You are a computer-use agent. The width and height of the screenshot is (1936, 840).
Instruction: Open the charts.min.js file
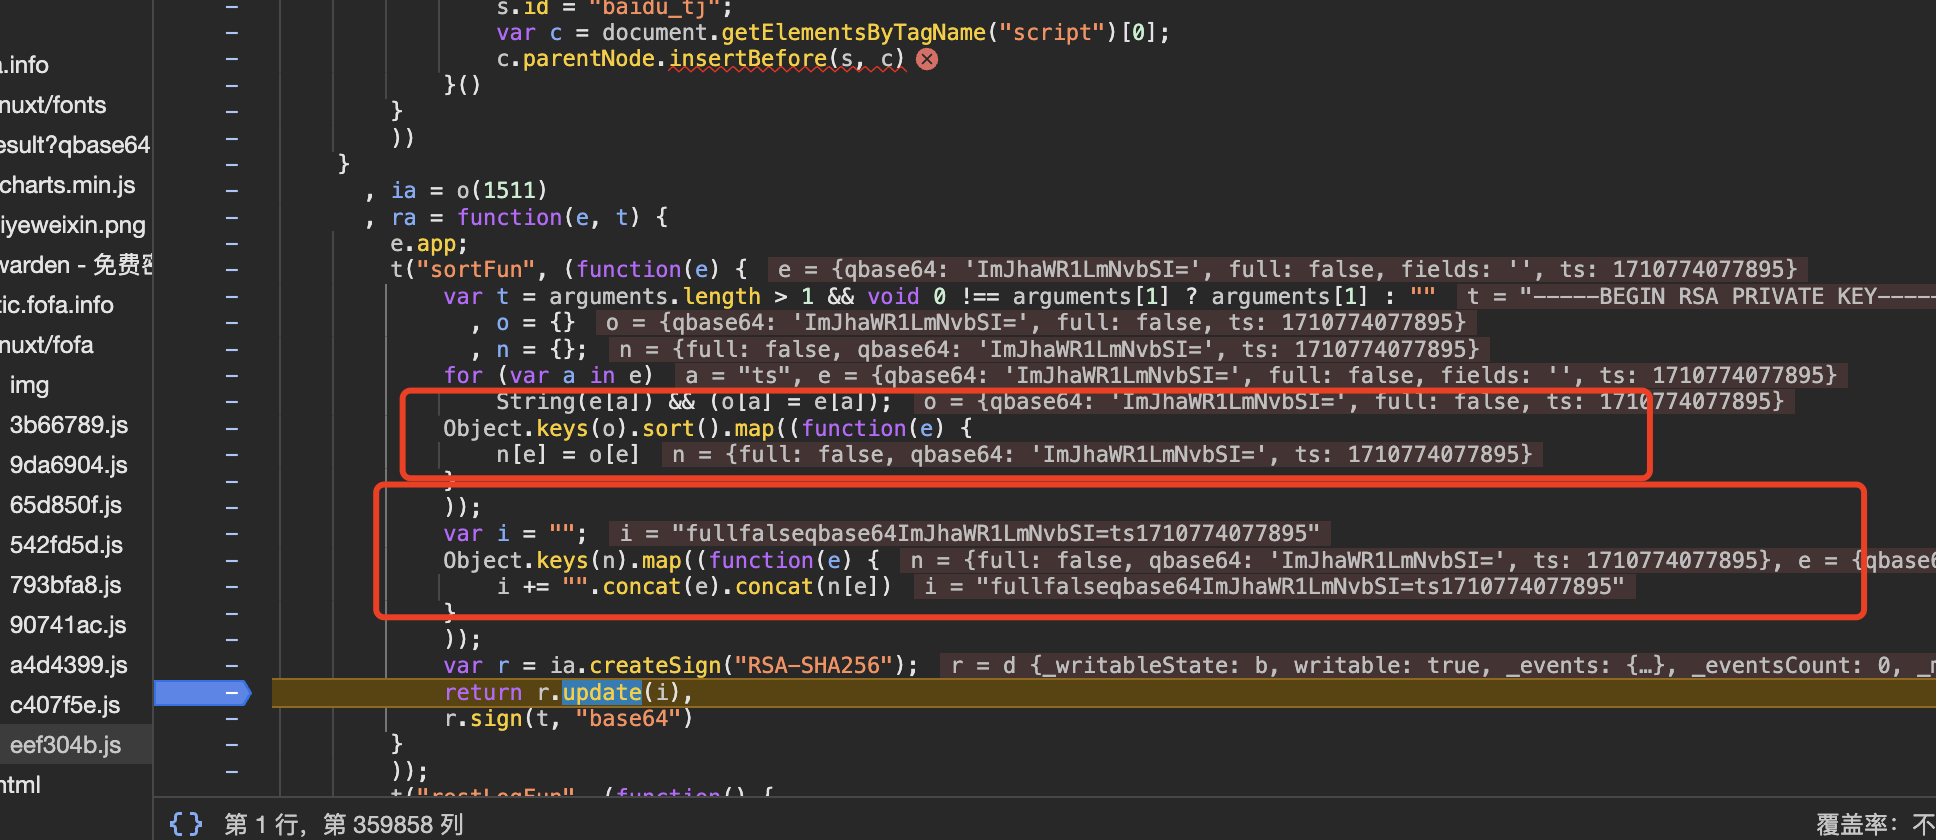click(68, 185)
